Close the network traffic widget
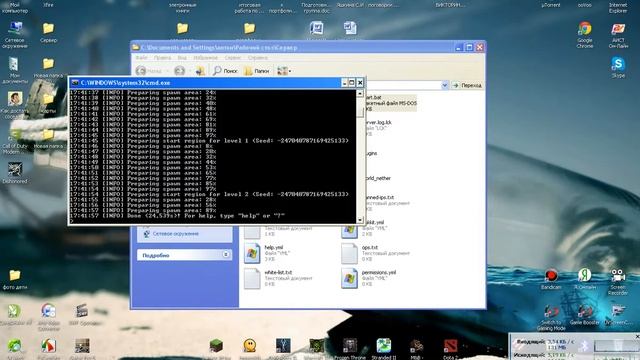640x360 pixels. pyautogui.click(x=637, y=336)
